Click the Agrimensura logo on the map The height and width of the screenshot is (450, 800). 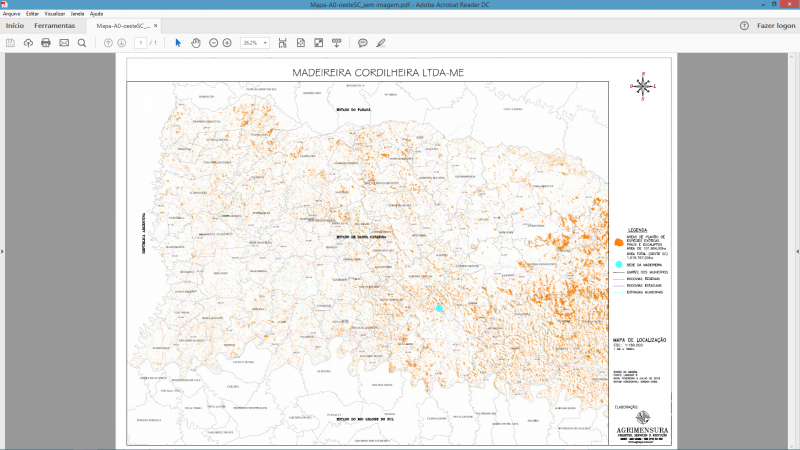[642, 428]
